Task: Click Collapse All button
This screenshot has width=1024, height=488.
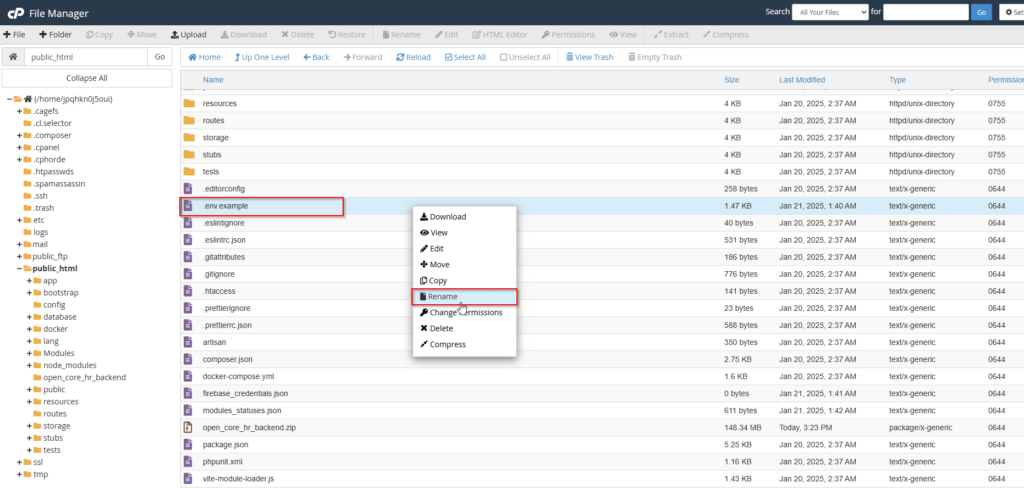Action: tap(87, 78)
